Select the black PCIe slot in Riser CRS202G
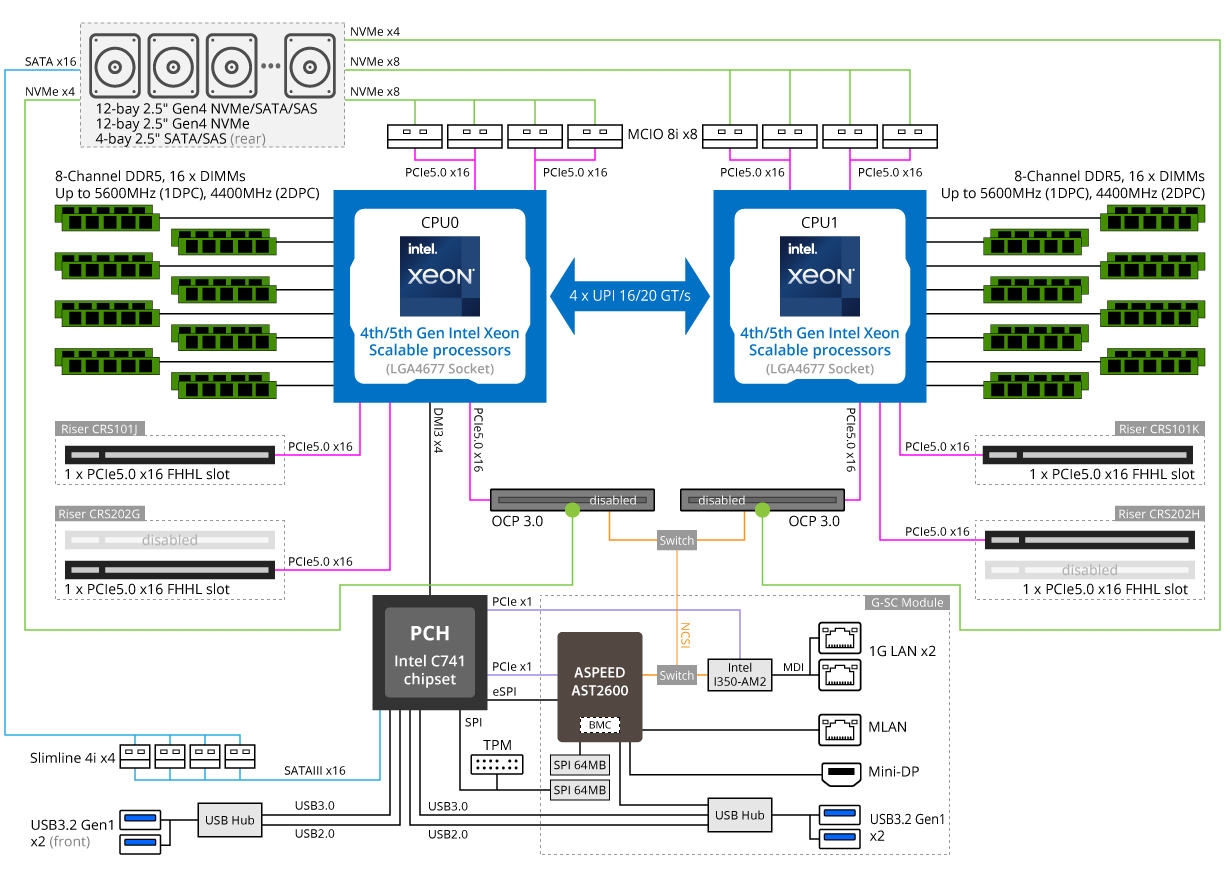 (x=169, y=569)
